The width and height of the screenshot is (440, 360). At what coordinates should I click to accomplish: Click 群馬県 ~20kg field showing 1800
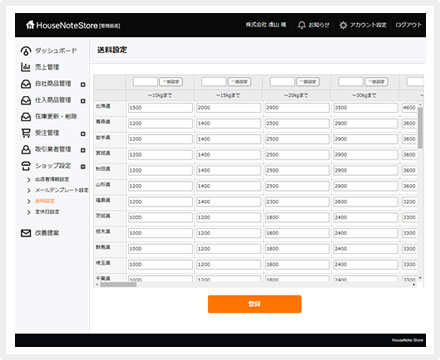coord(297,249)
